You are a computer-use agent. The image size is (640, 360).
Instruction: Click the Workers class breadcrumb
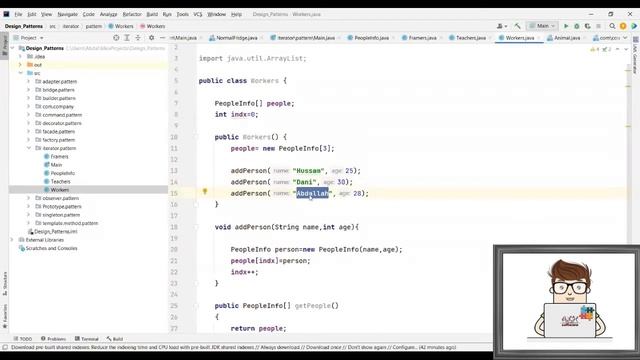pos(121,26)
